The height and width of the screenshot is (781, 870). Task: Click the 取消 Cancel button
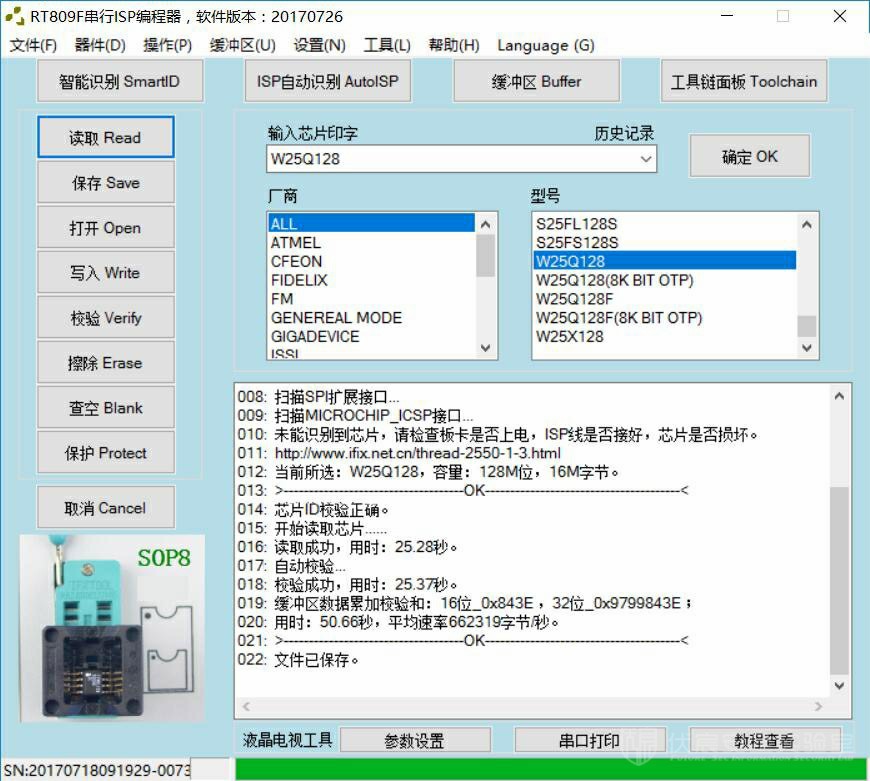(x=105, y=508)
